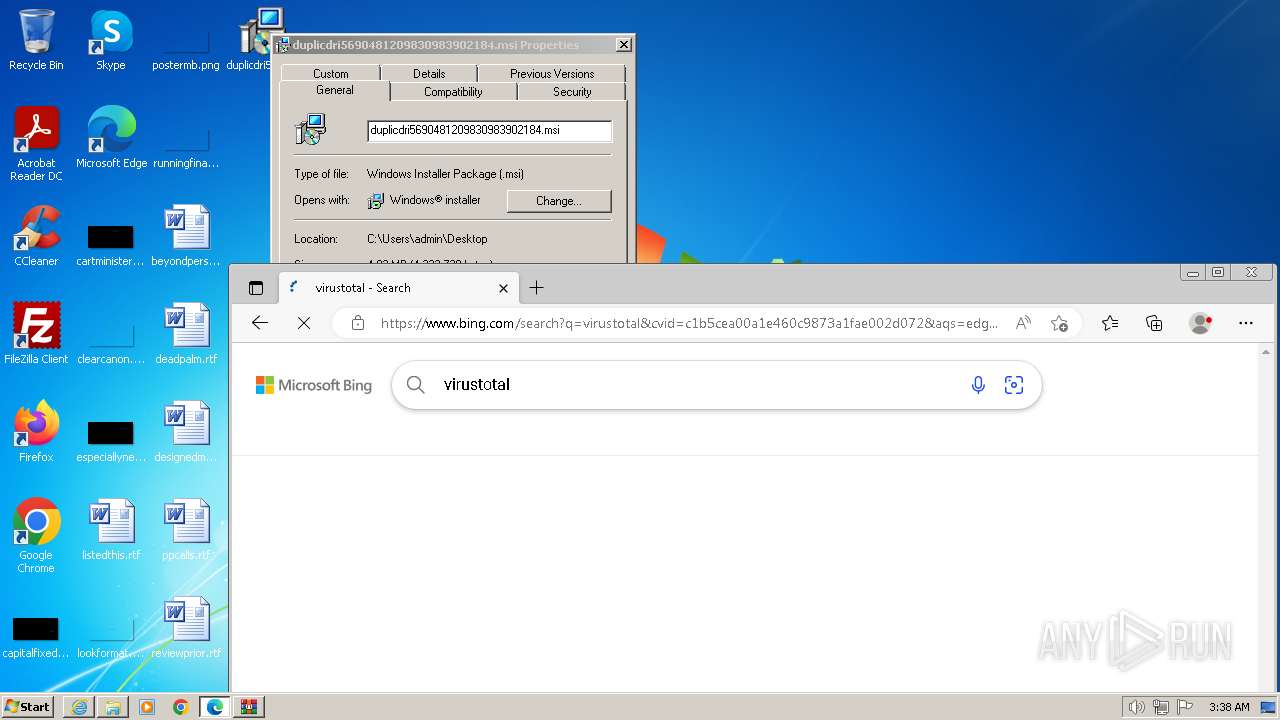The image size is (1280, 720).
Task: Open the Edge profile avatar
Action: [x=1200, y=323]
